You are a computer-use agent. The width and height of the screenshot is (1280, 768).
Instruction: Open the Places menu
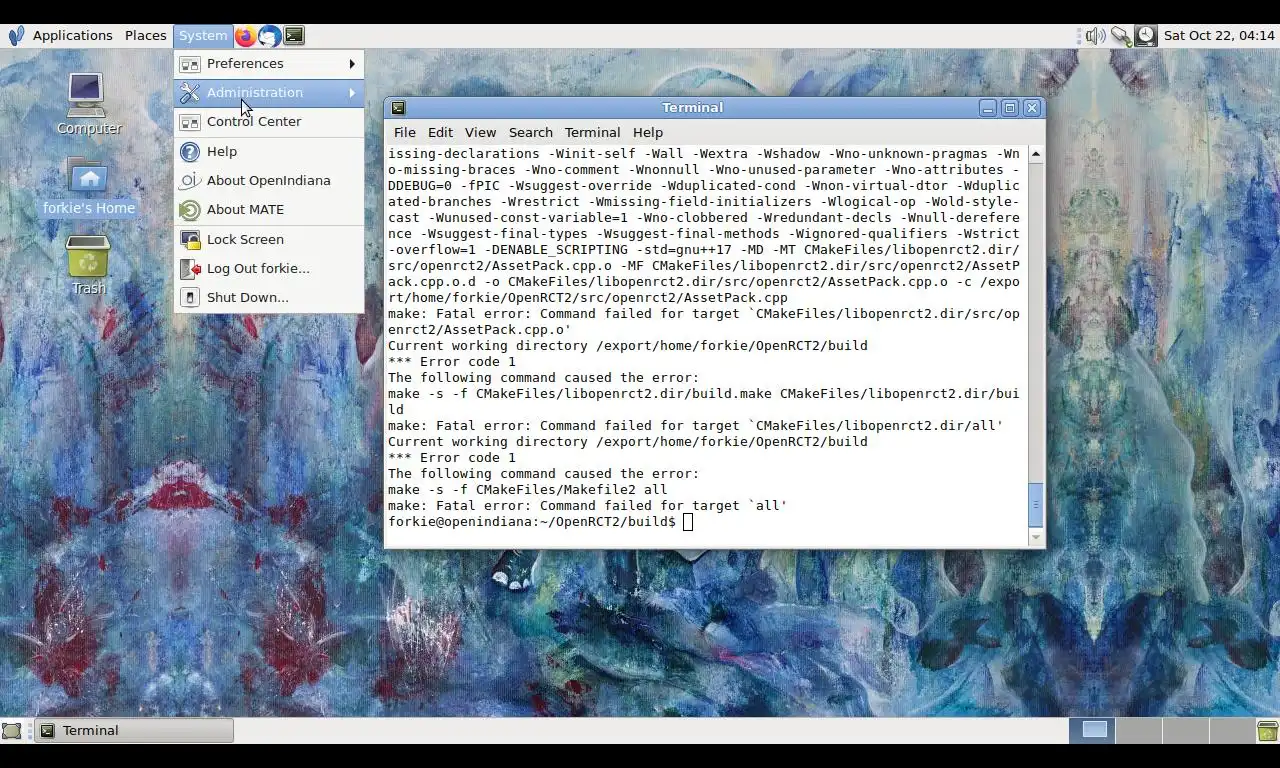pyautogui.click(x=145, y=36)
